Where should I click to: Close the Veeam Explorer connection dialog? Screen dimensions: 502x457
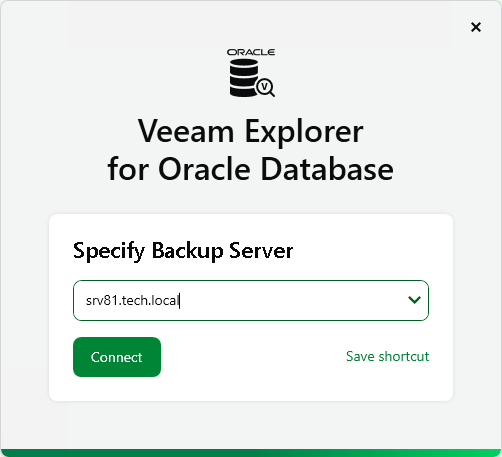pos(476,27)
